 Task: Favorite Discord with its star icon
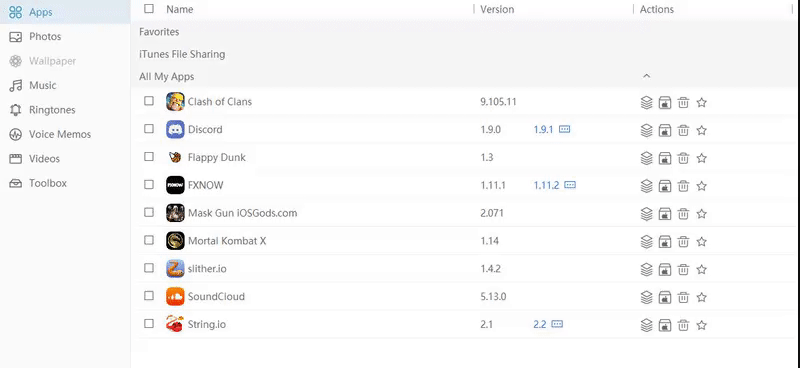click(702, 130)
